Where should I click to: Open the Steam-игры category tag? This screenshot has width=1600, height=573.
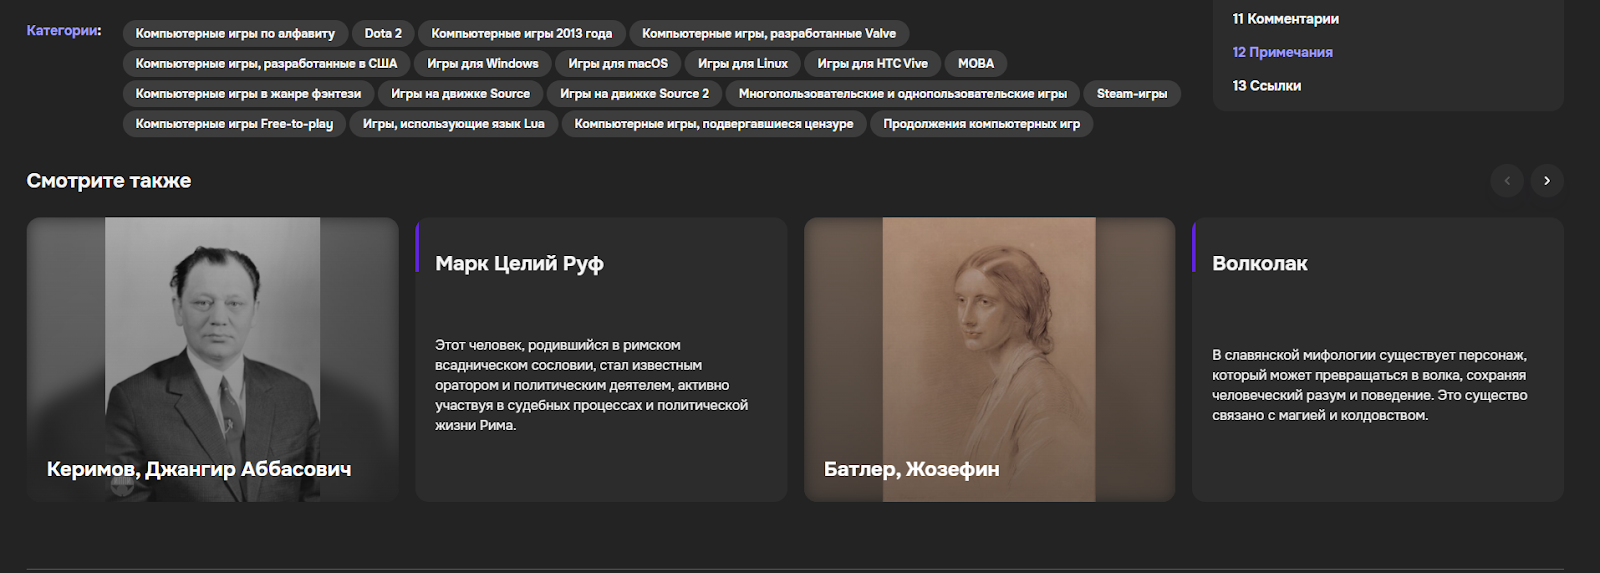coord(1131,94)
